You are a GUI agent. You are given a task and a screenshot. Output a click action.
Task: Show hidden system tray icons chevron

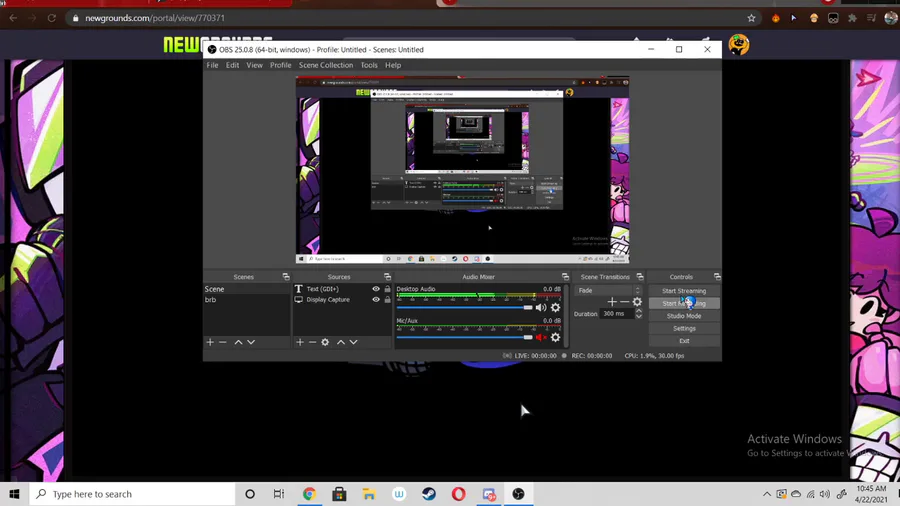point(767,494)
